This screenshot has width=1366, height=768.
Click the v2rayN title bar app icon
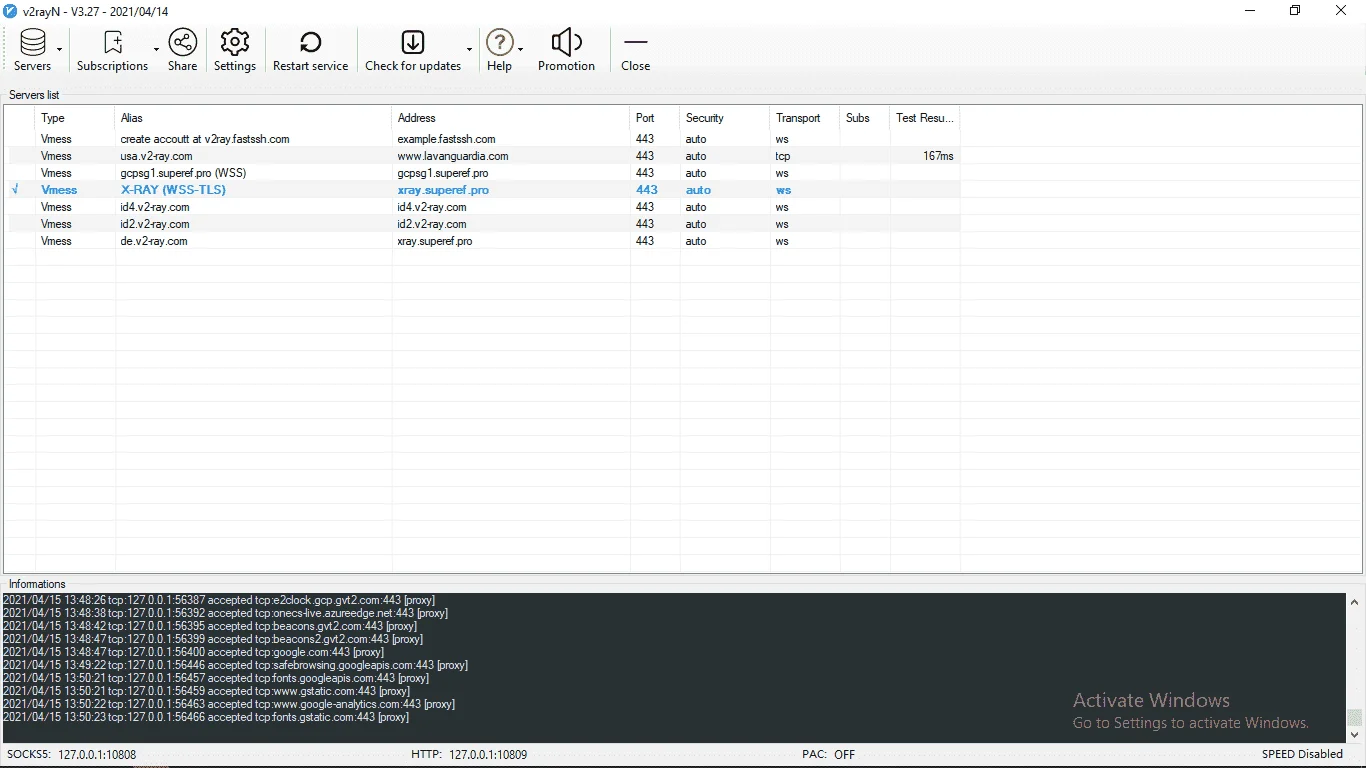(11, 11)
